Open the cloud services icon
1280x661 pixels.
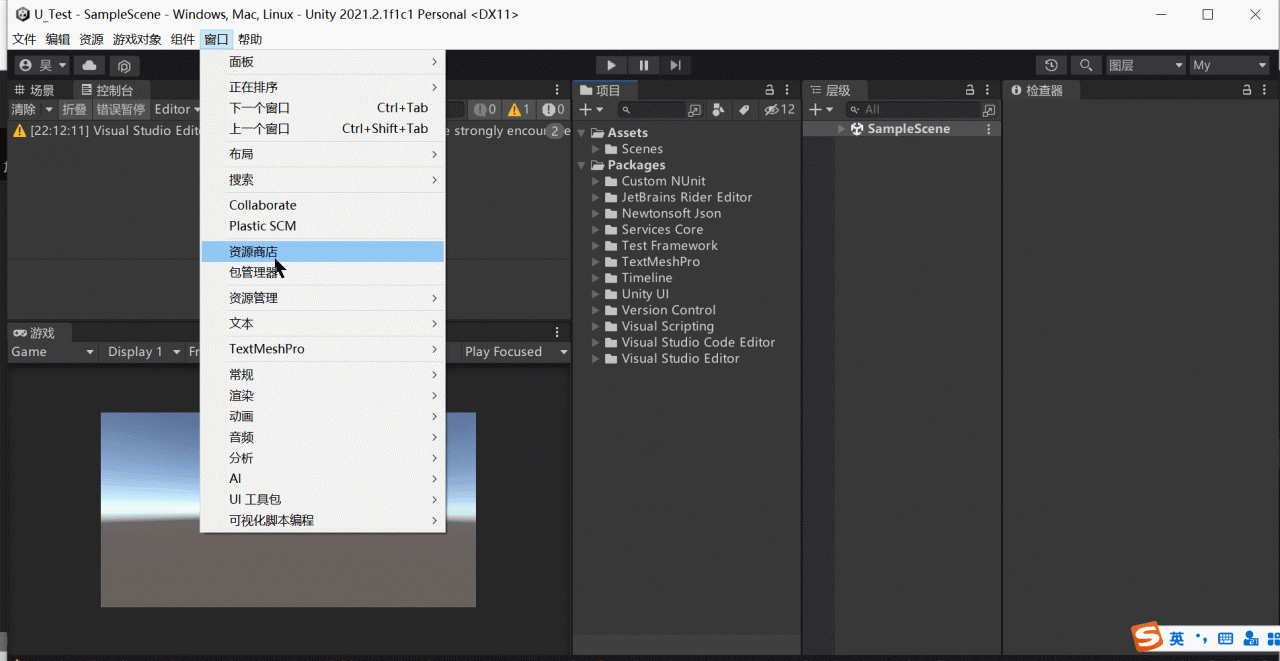tap(90, 66)
